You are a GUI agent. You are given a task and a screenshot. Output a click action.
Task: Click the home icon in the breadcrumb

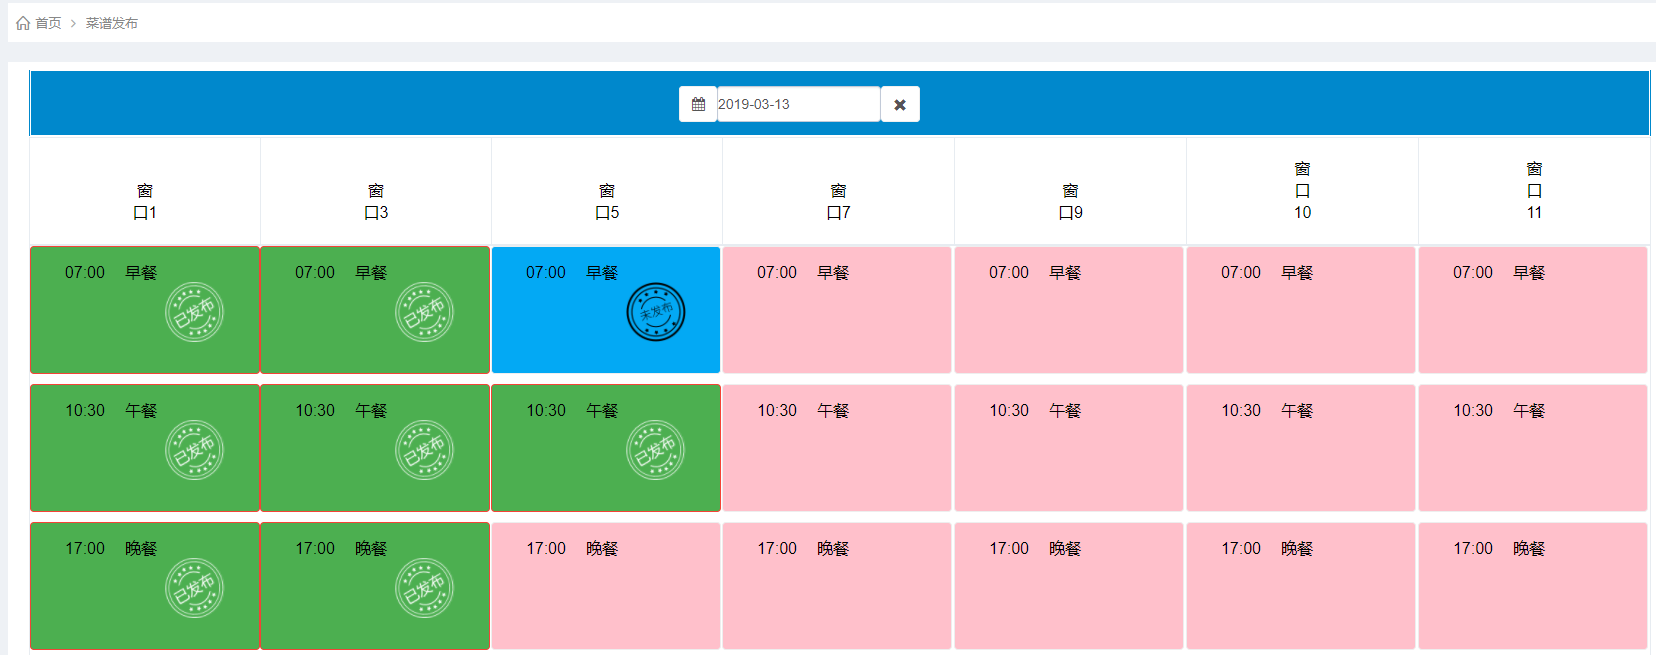point(23,23)
